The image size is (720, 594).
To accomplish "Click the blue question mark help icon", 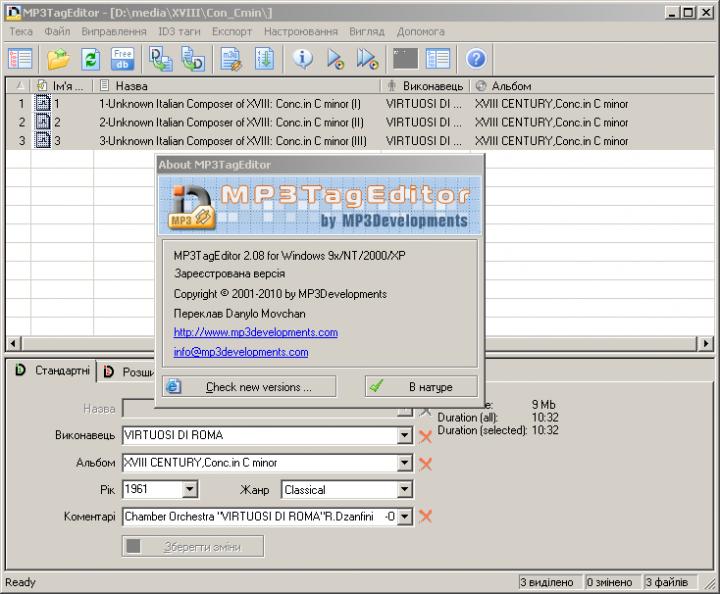I will (477, 59).
